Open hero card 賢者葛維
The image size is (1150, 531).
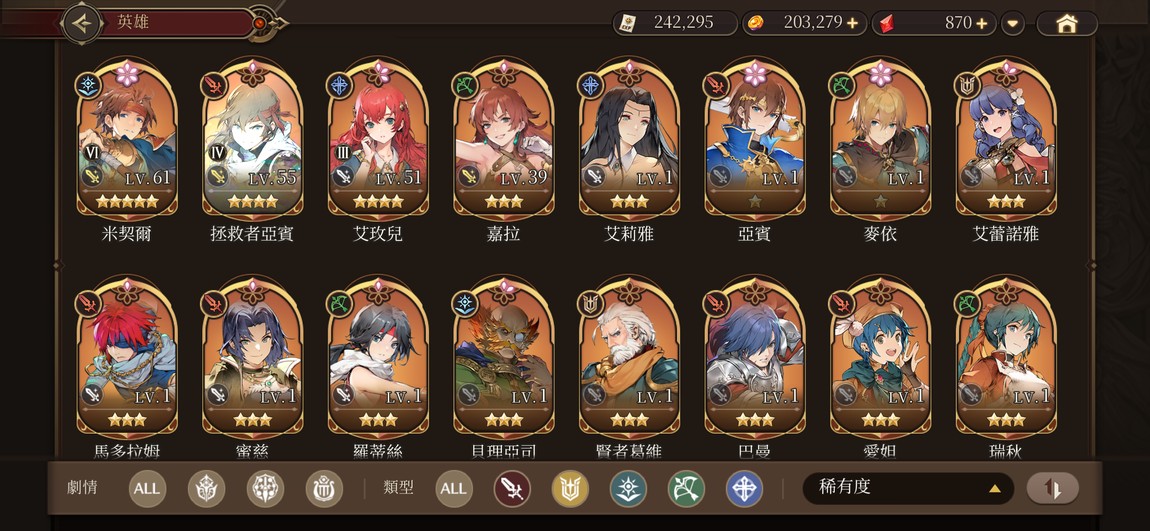pyautogui.click(x=629, y=367)
